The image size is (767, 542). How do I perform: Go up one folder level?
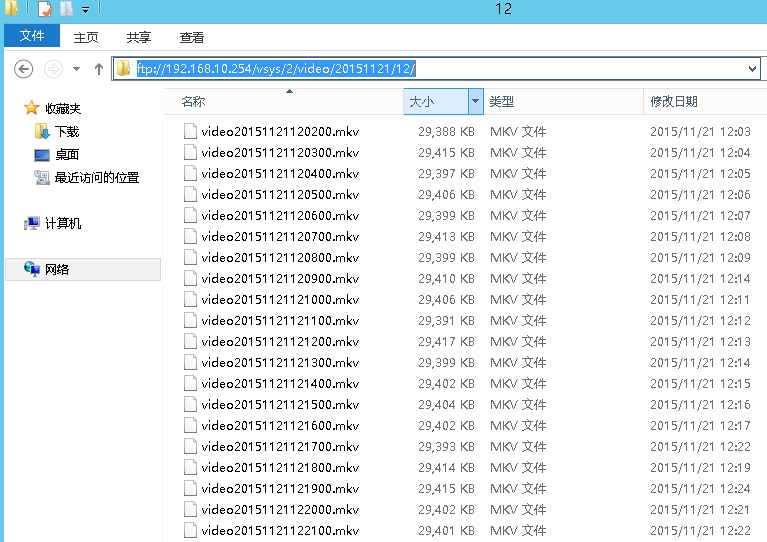pos(99,69)
